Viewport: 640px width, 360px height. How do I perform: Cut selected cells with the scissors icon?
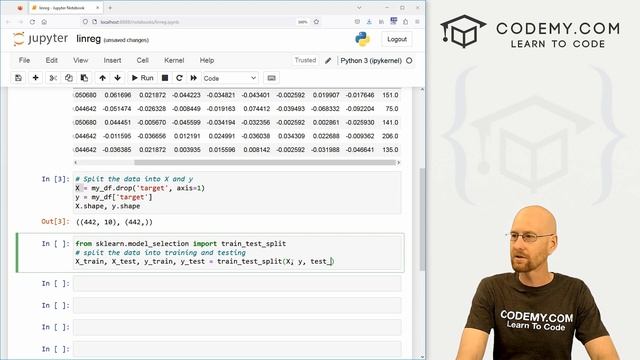pos(53,78)
